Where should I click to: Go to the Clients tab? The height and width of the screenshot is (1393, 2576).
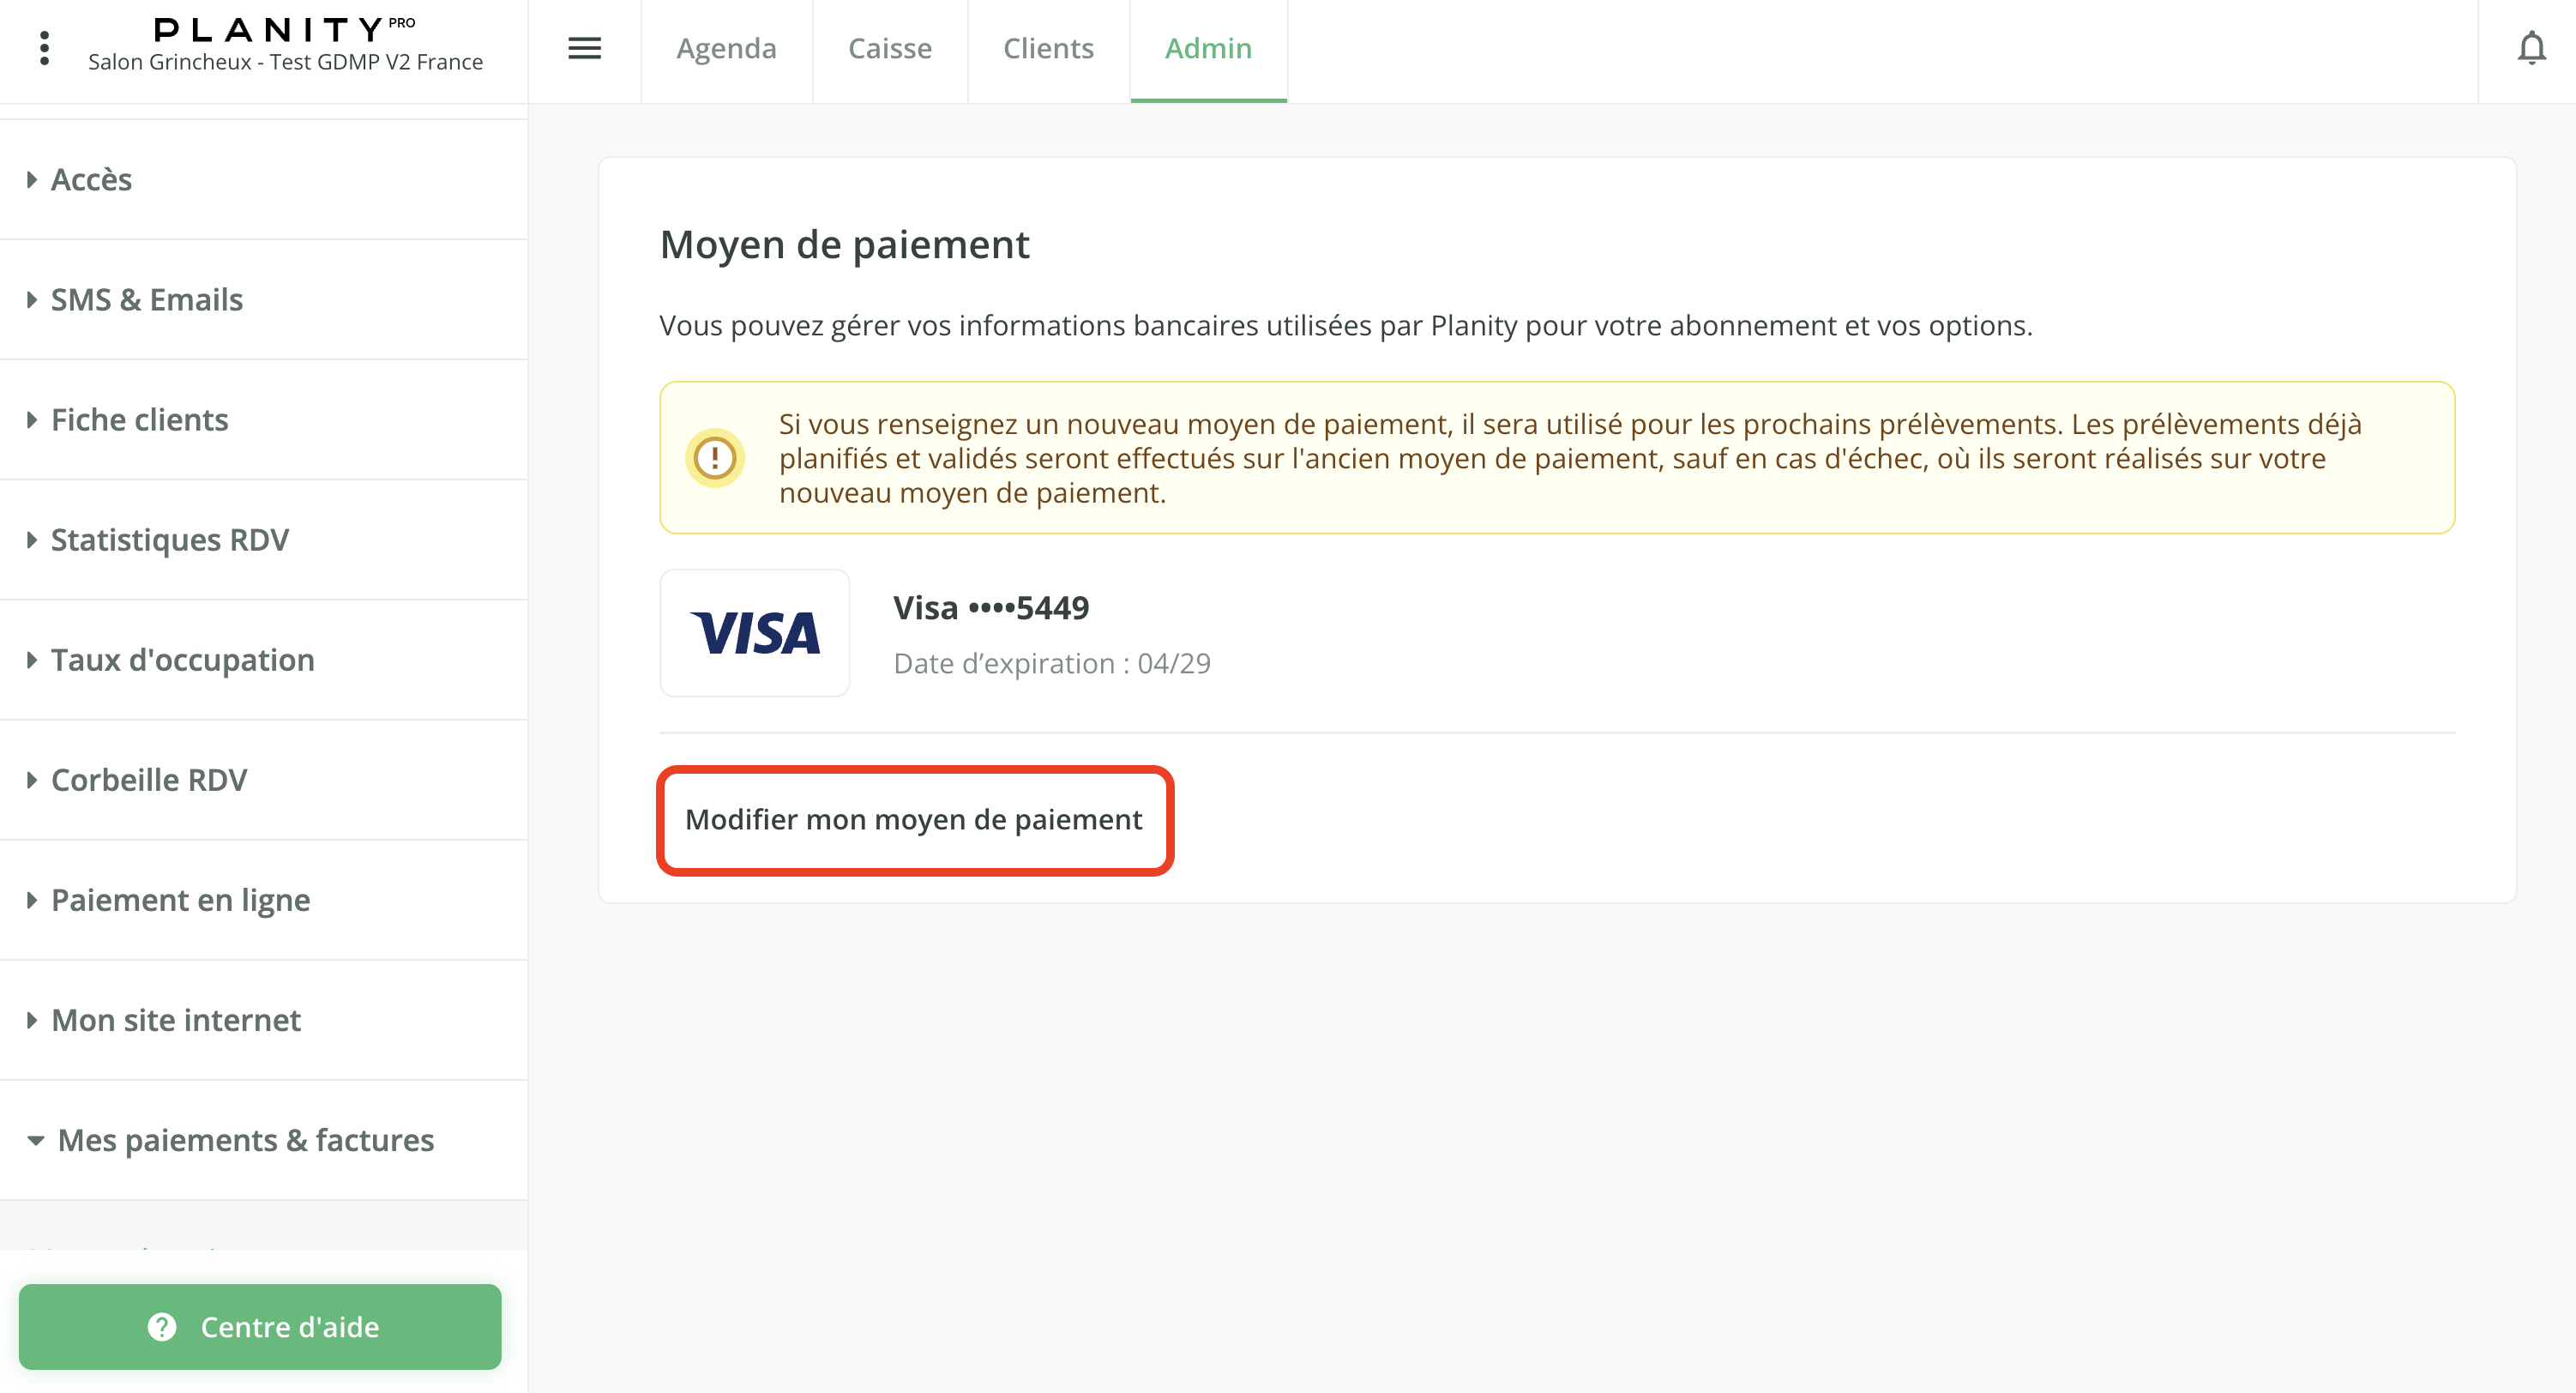coord(1048,48)
